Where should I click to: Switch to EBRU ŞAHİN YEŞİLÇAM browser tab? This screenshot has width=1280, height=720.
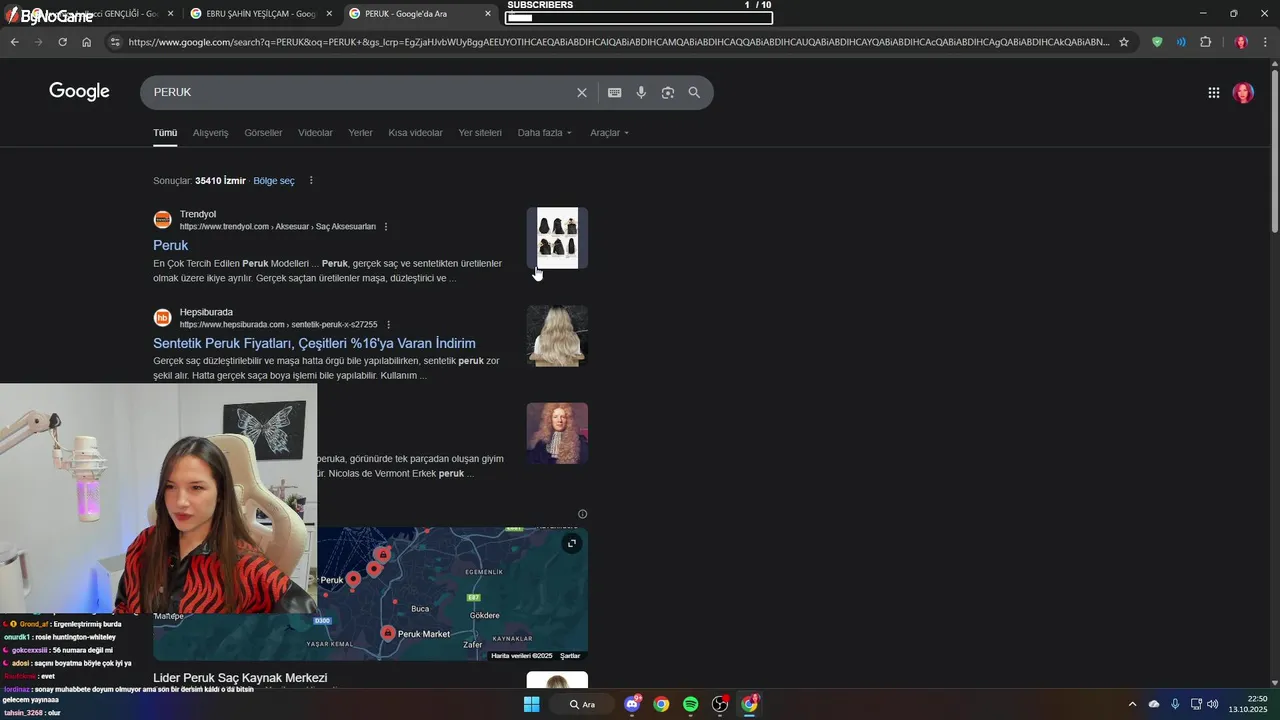[x=260, y=14]
